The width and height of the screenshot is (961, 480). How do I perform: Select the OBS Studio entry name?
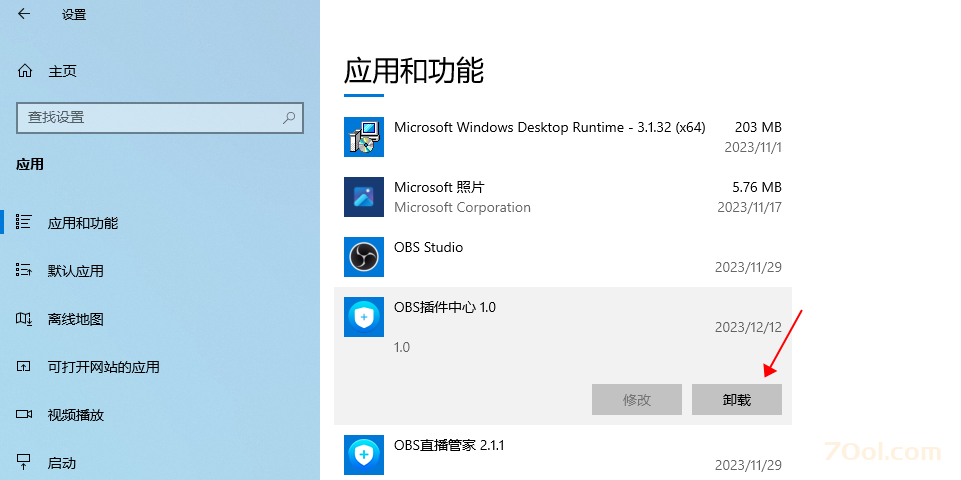coord(428,247)
